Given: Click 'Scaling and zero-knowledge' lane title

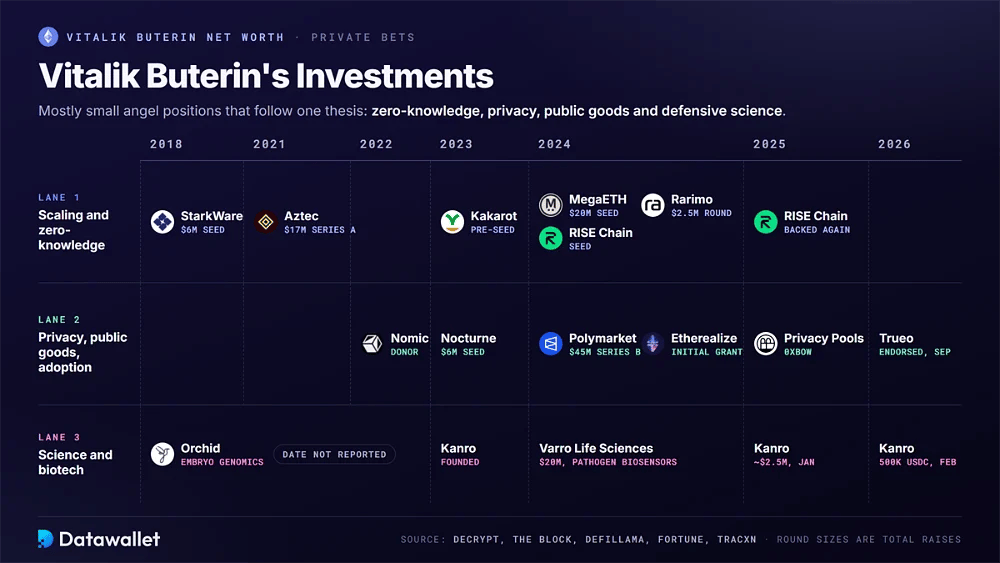Looking at the screenshot, I should tap(73, 230).
